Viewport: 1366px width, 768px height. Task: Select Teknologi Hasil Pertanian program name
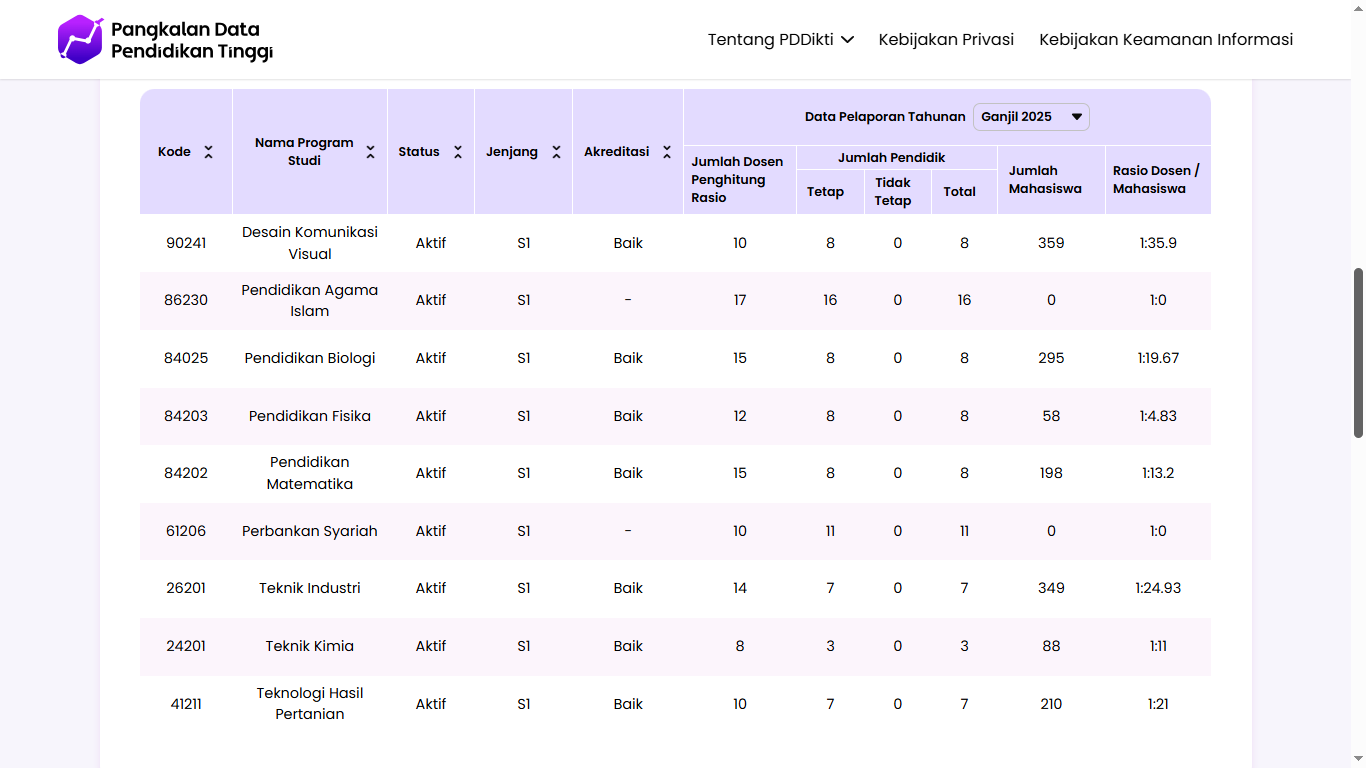pyautogui.click(x=310, y=703)
